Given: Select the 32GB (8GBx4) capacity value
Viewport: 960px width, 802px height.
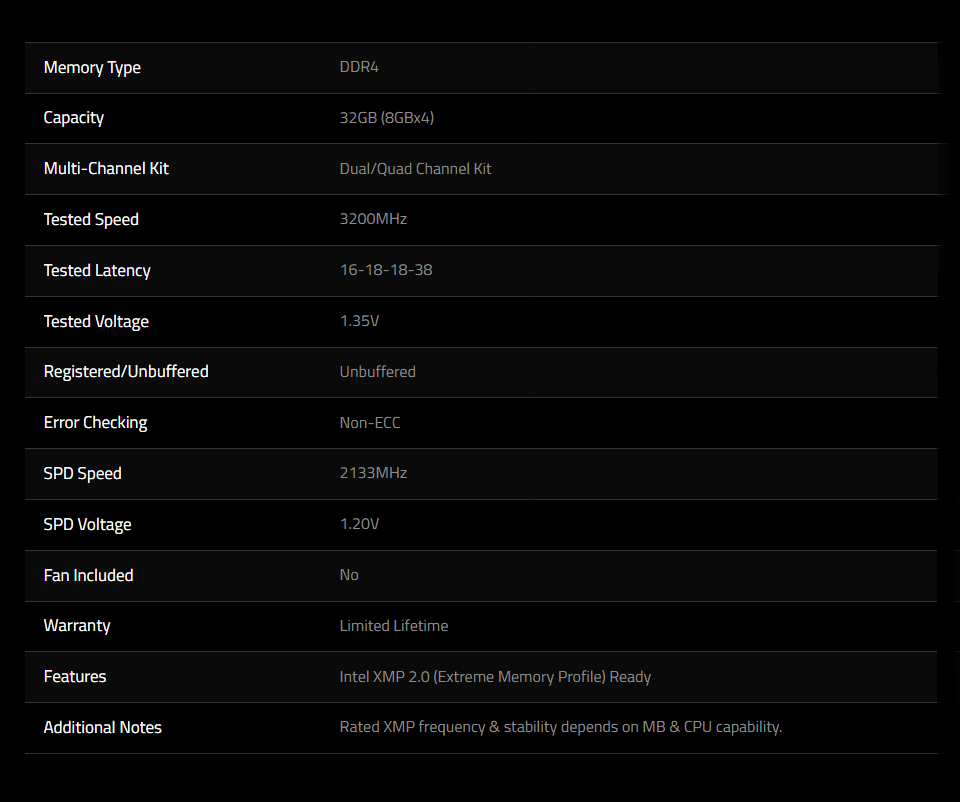Looking at the screenshot, I should pos(386,118).
